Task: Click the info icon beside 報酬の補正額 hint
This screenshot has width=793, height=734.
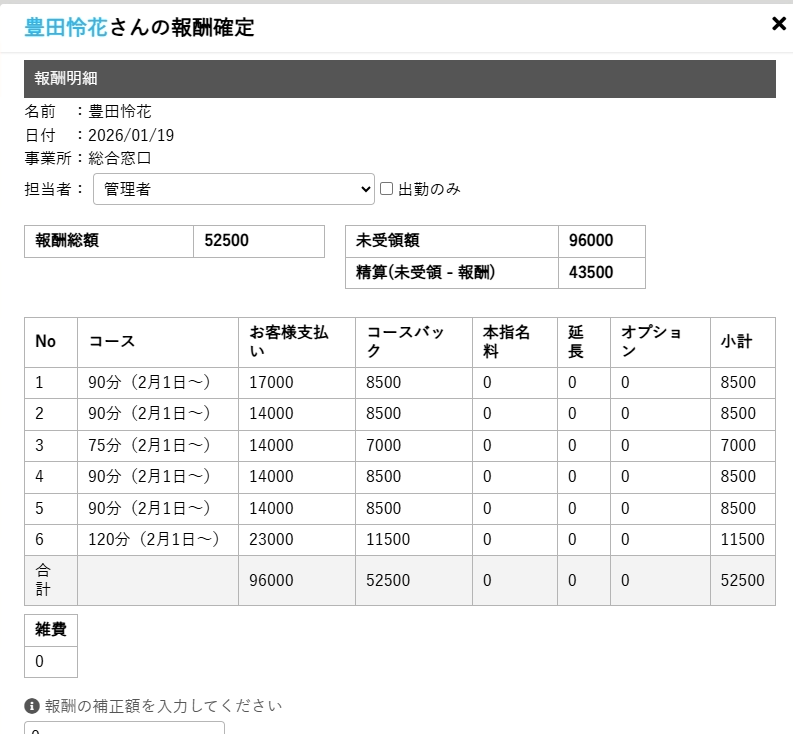Action: coord(32,706)
